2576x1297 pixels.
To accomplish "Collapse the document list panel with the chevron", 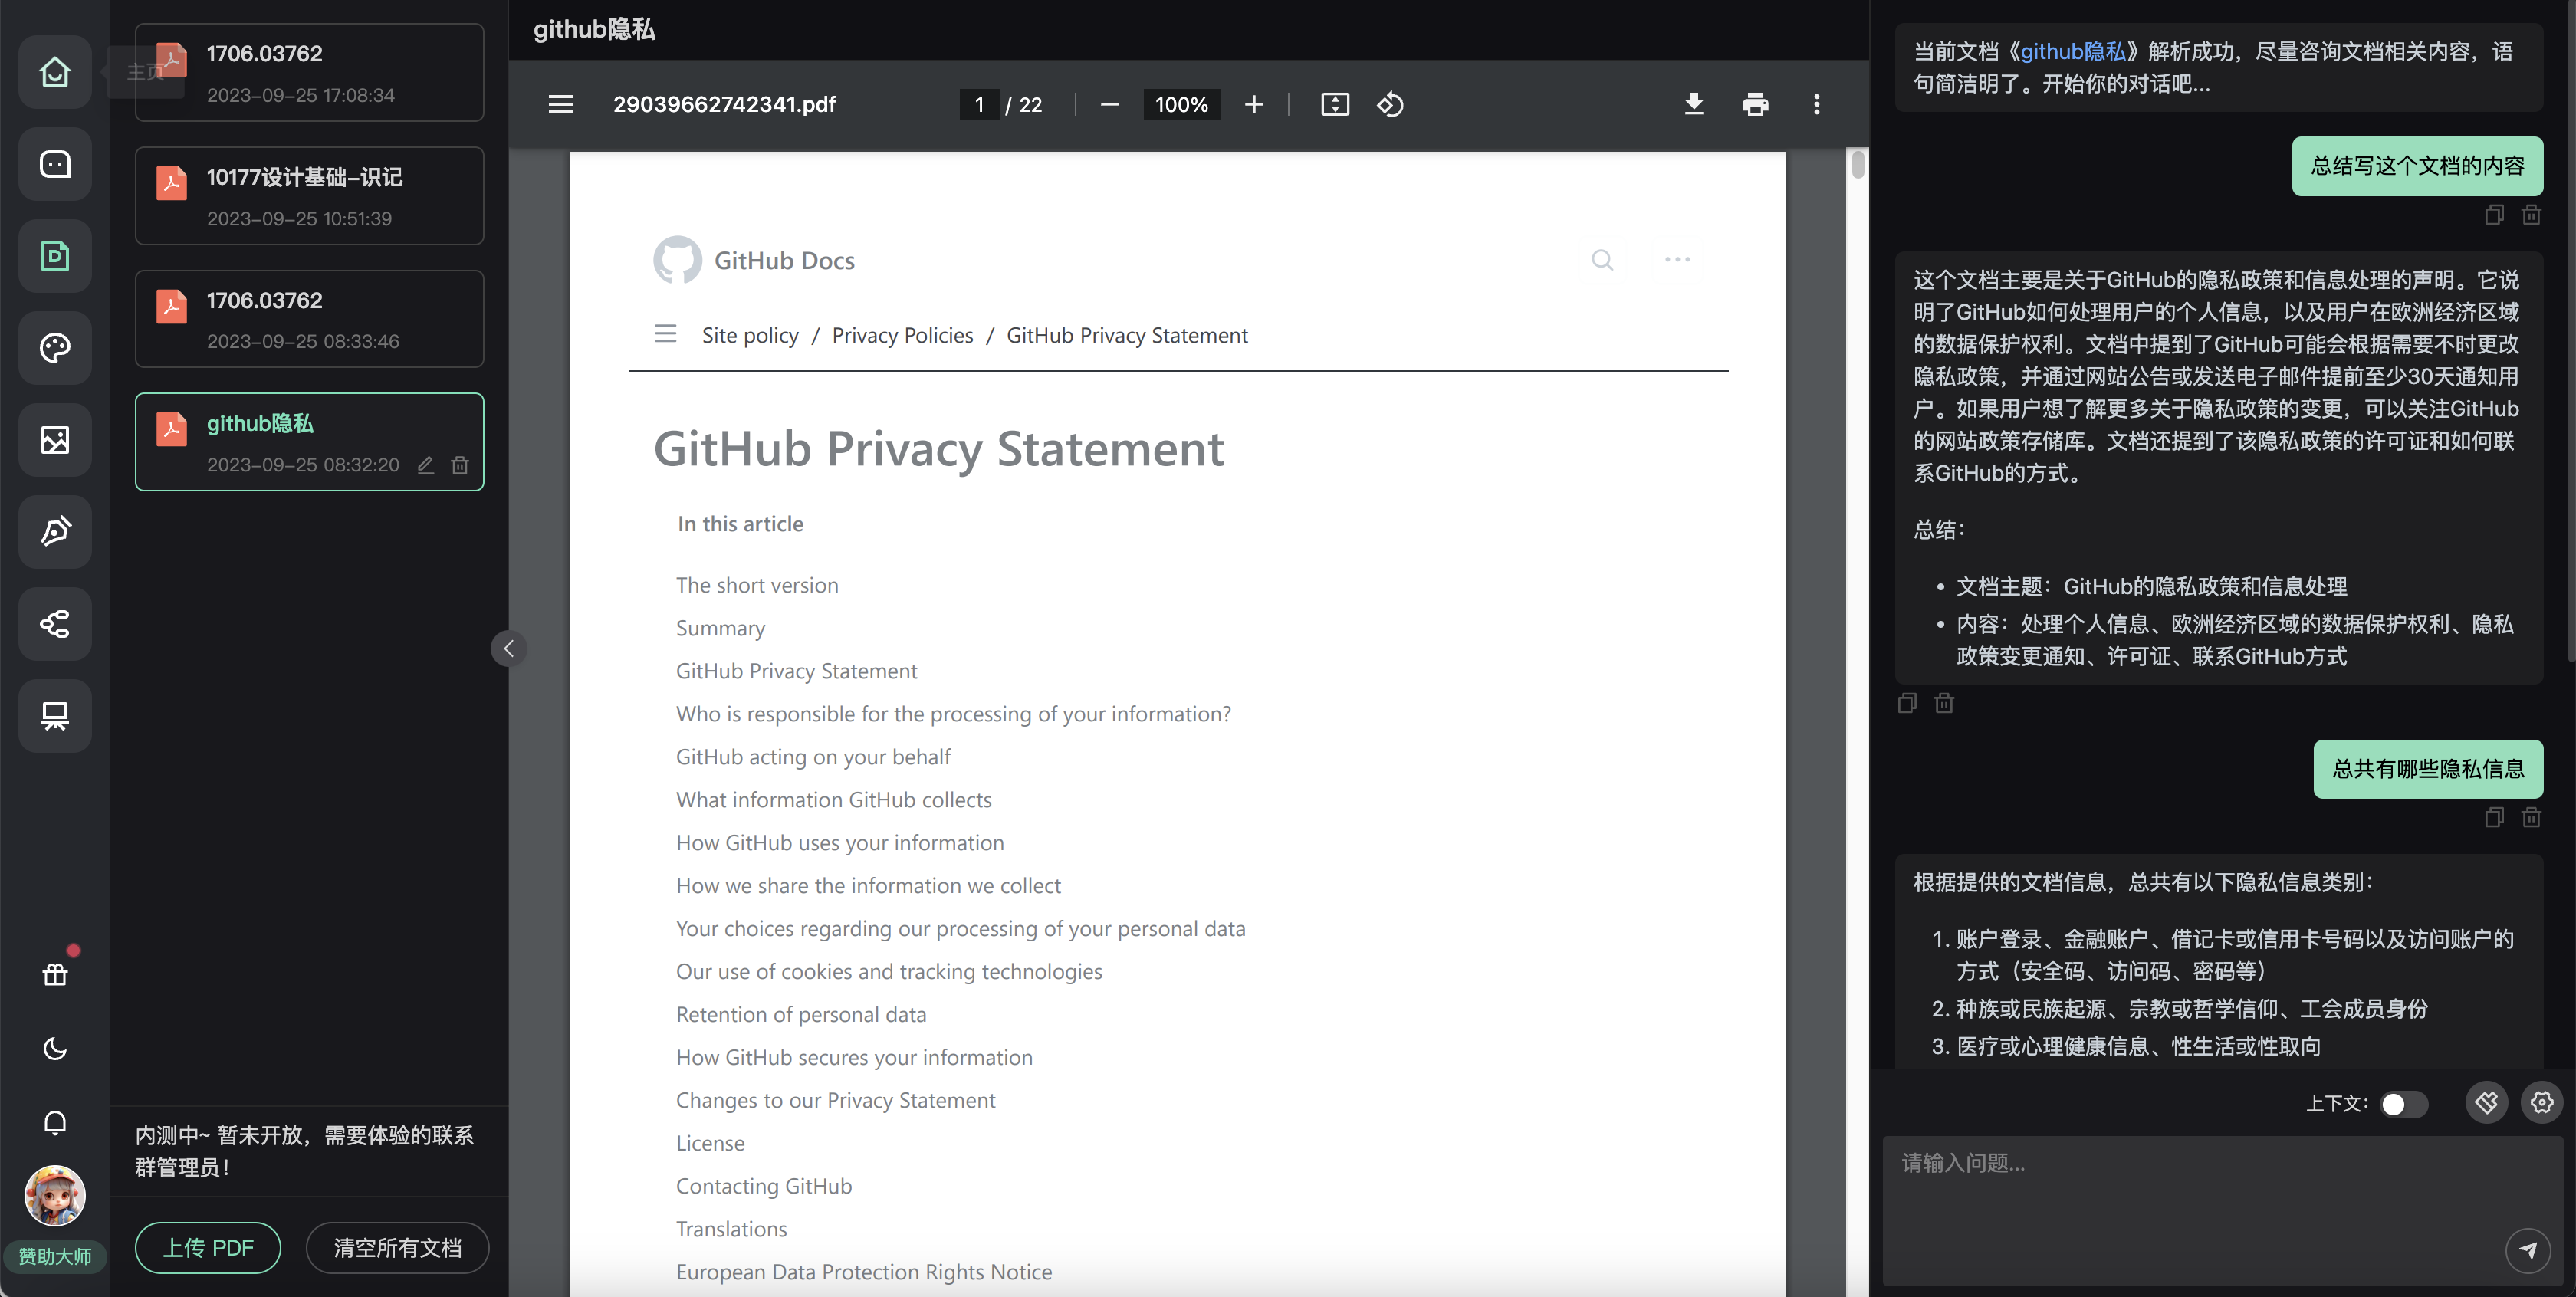I will pos(508,648).
